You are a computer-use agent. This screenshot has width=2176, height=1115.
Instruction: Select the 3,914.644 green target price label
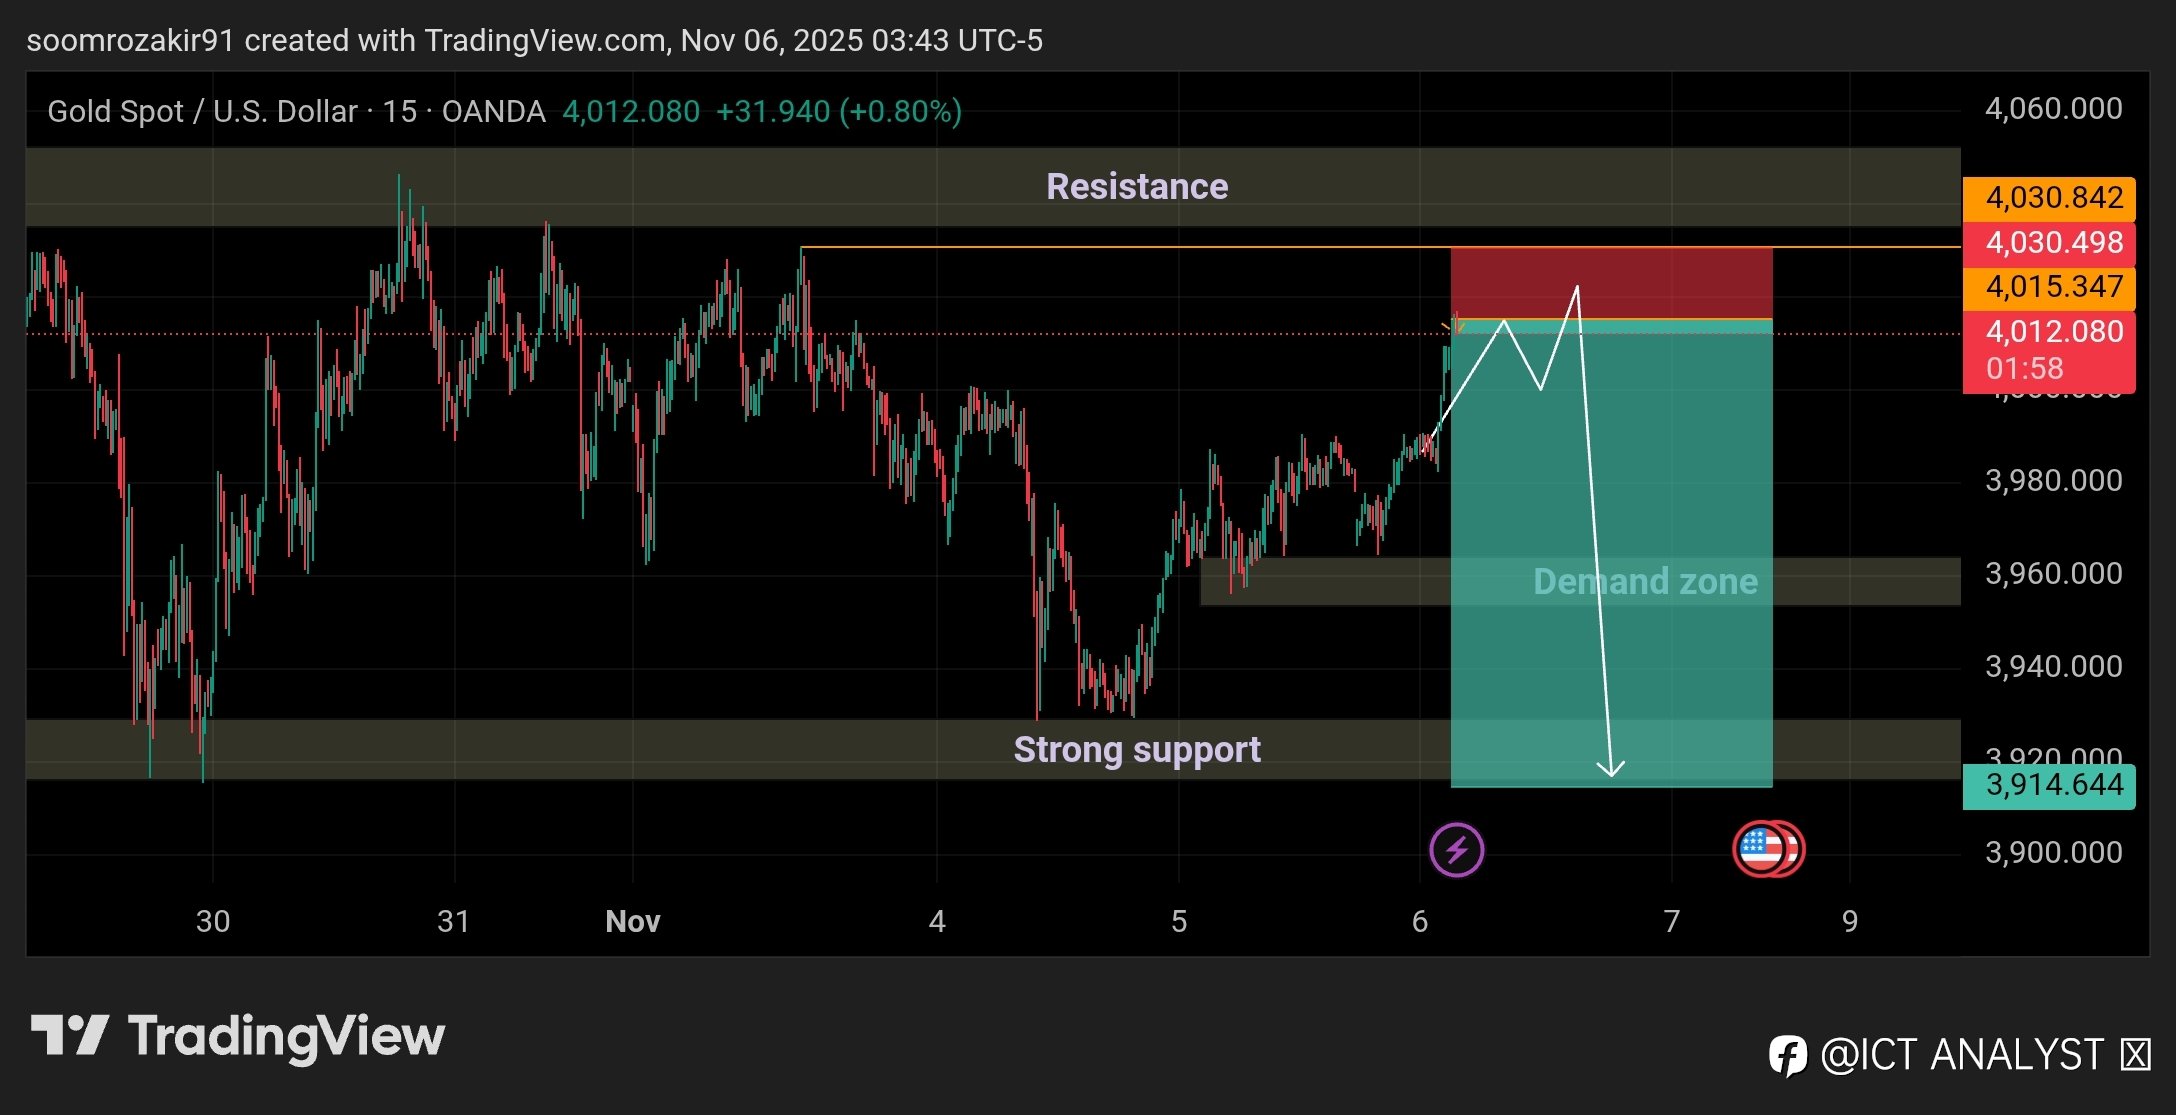[2049, 786]
